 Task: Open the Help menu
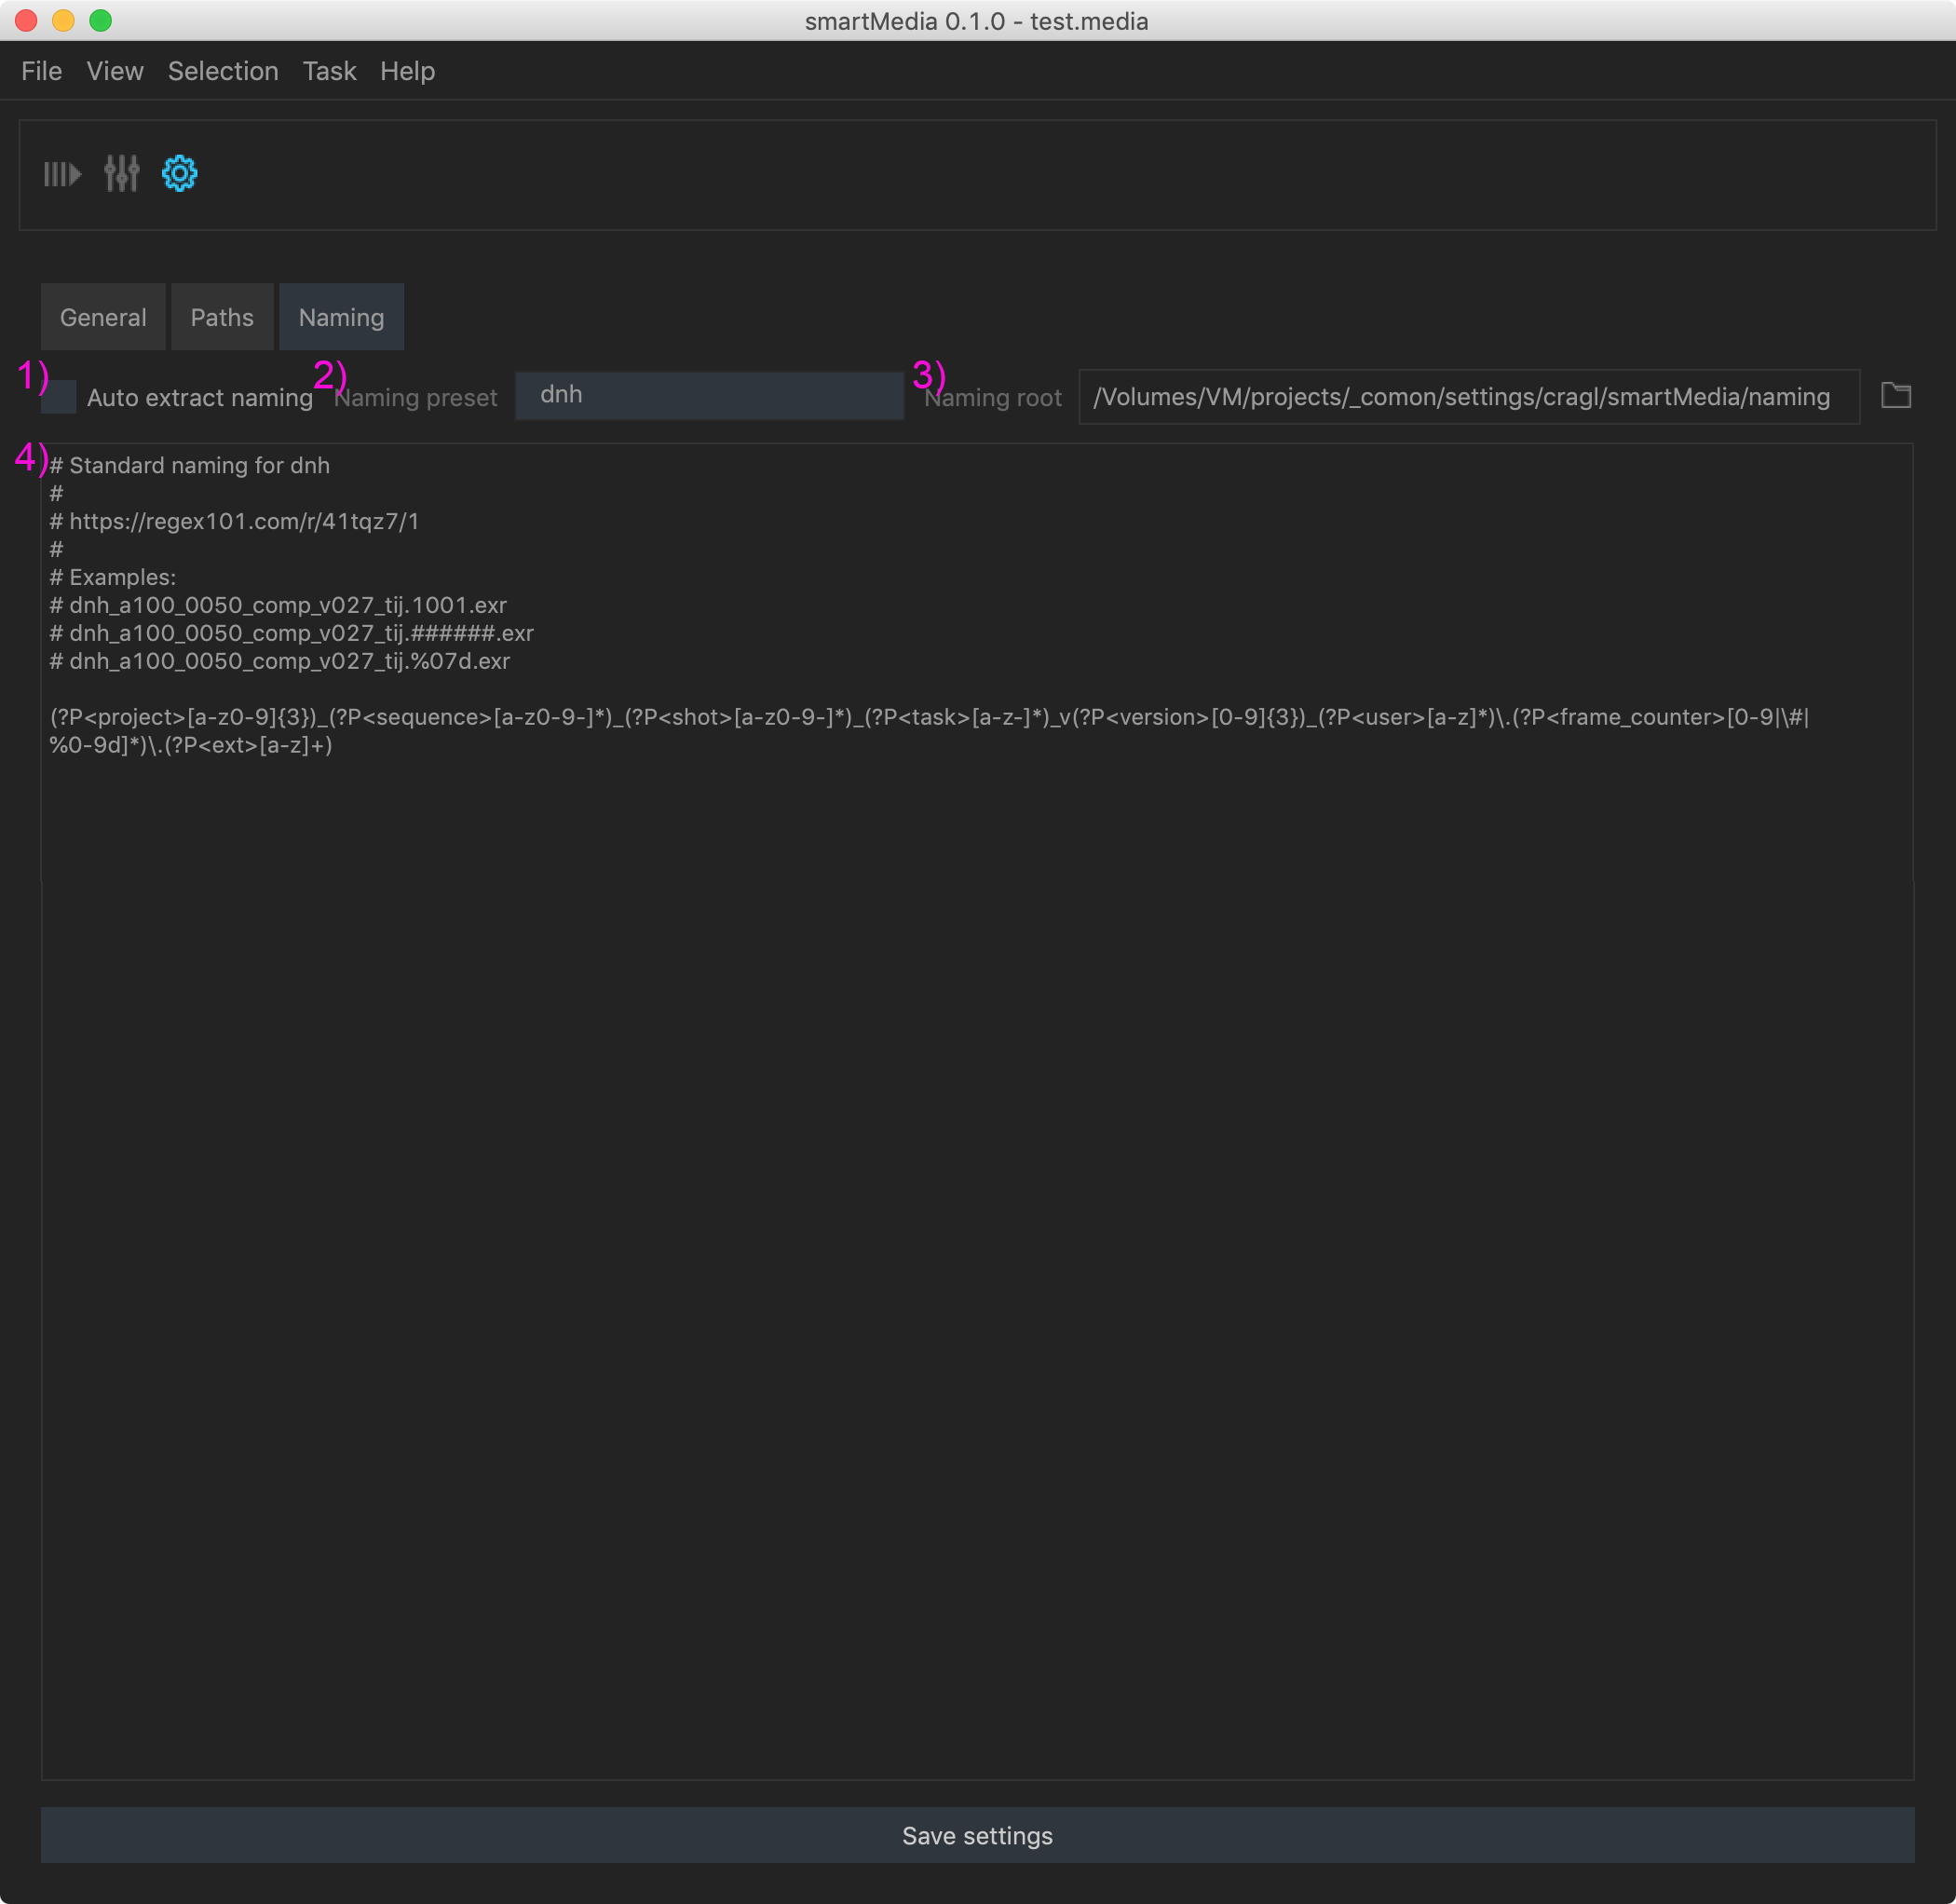(407, 71)
